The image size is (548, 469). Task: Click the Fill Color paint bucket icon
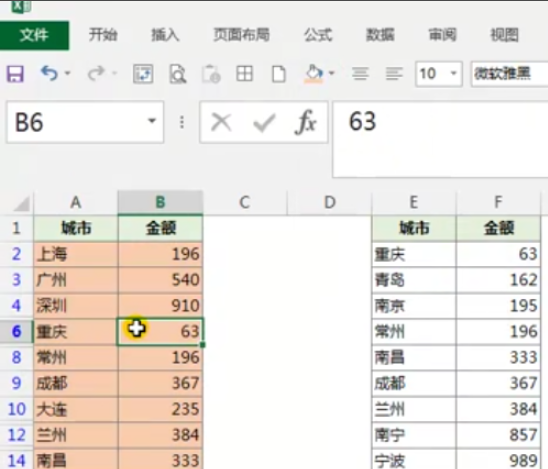pos(313,74)
